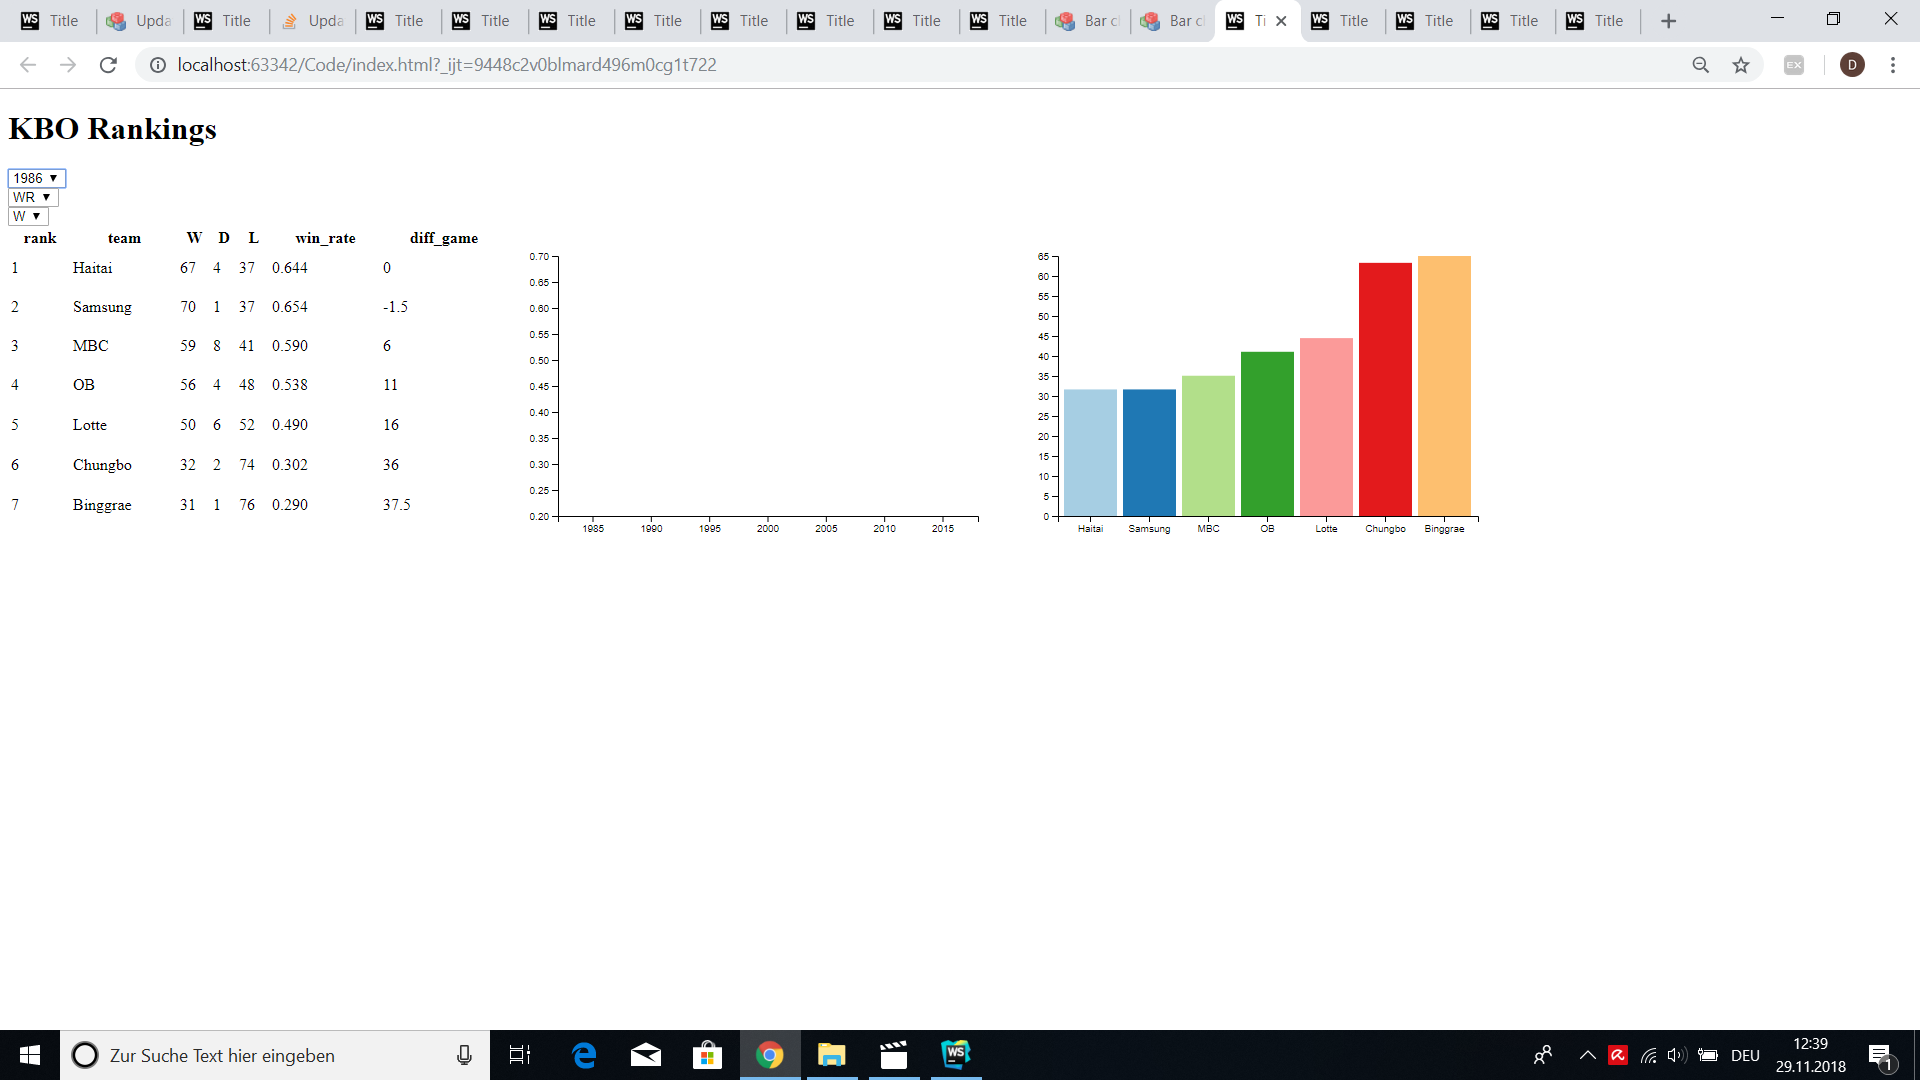Click the Chungbo red bar
Screen dimensions: 1920x1080
coord(1385,390)
